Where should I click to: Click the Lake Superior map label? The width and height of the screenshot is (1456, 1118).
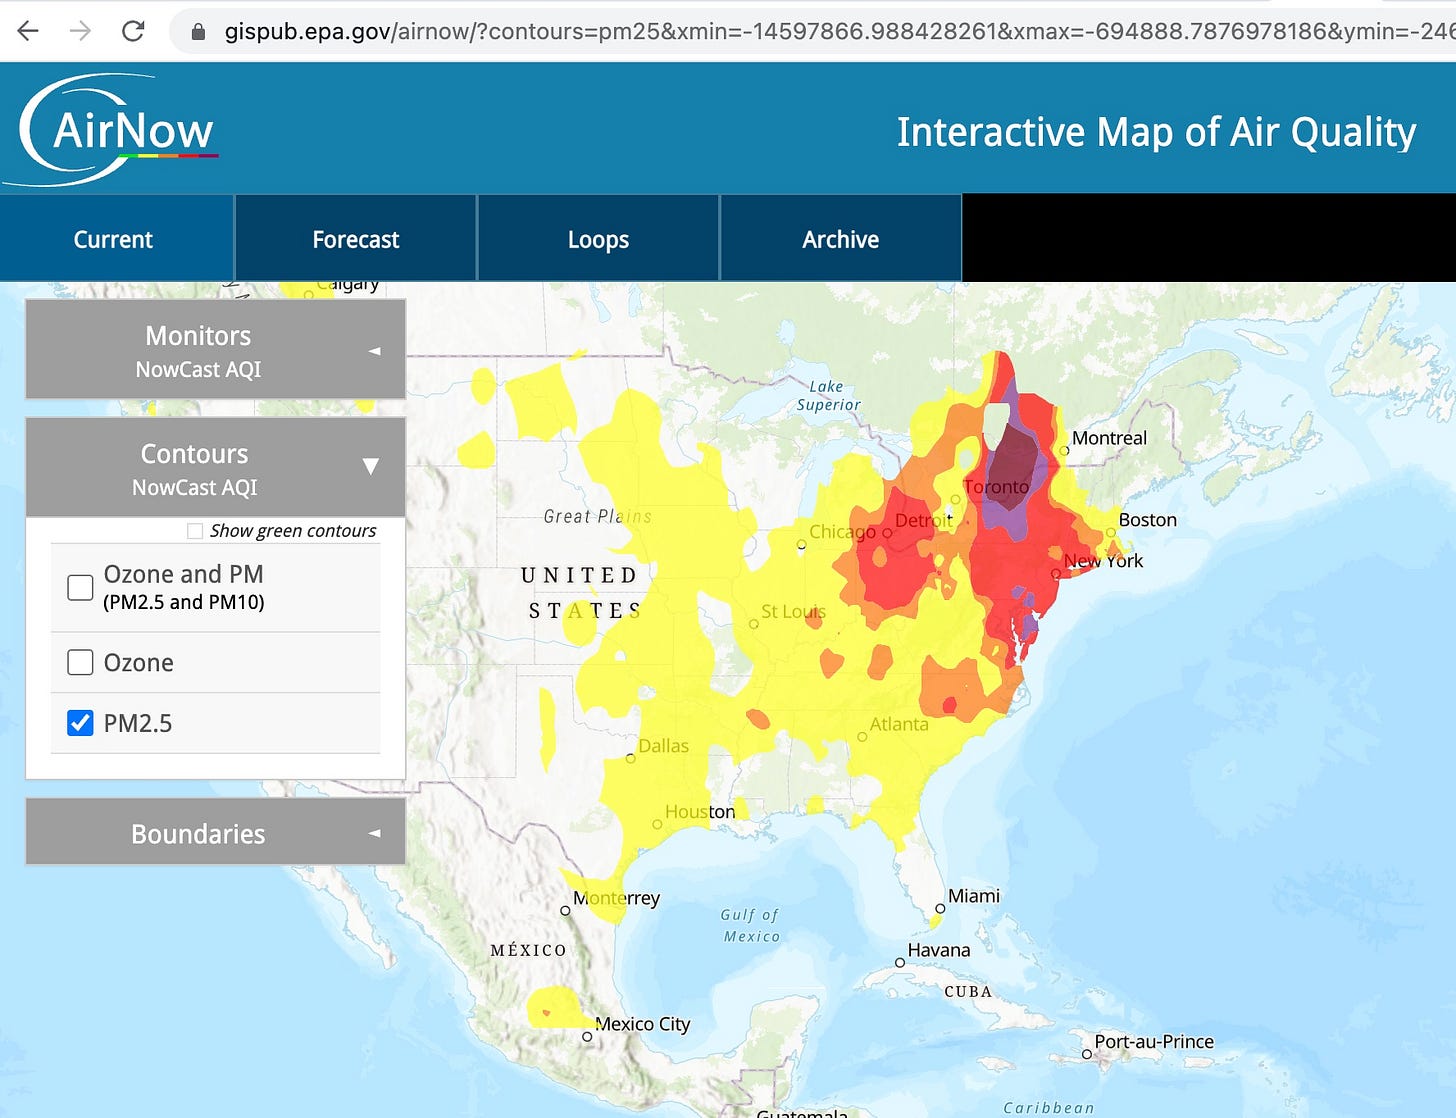828,395
